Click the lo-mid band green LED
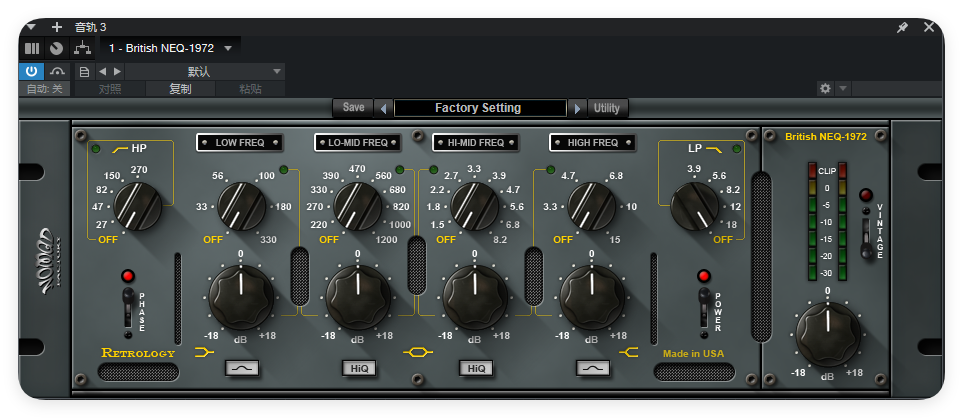This screenshot has width=963, height=418. coord(400,169)
